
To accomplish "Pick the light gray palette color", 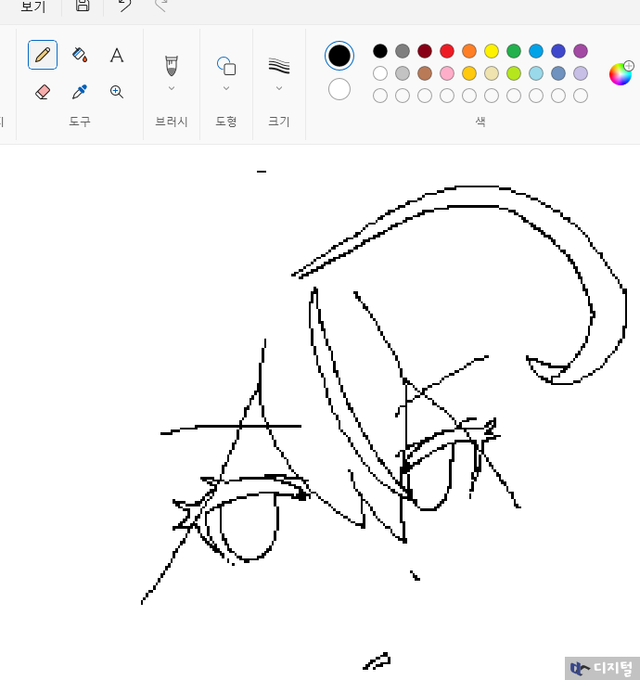I will tap(402, 73).
